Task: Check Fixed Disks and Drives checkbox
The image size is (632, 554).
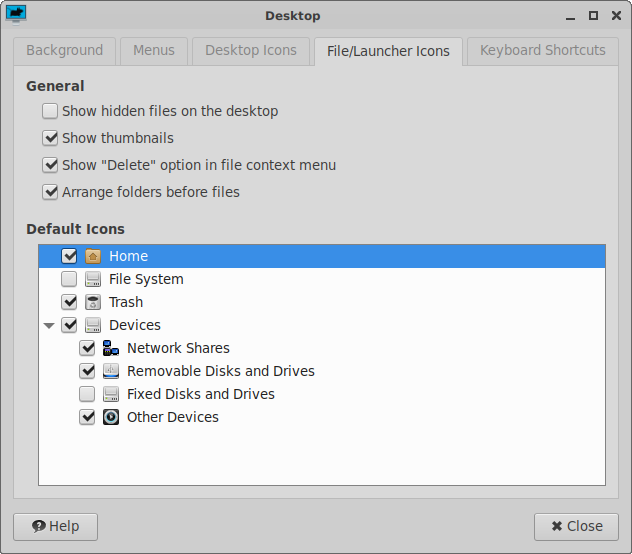Action: [87, 394]
